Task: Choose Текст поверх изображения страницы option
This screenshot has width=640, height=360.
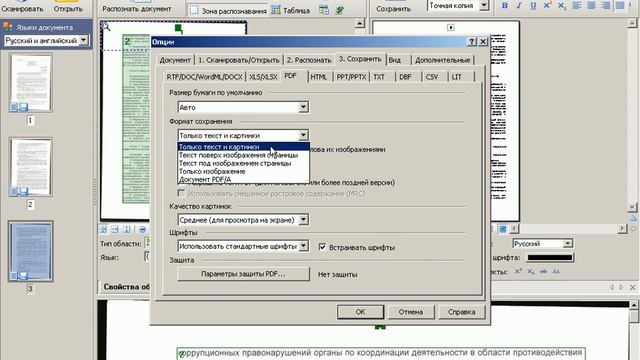Action: coord(244,155)
